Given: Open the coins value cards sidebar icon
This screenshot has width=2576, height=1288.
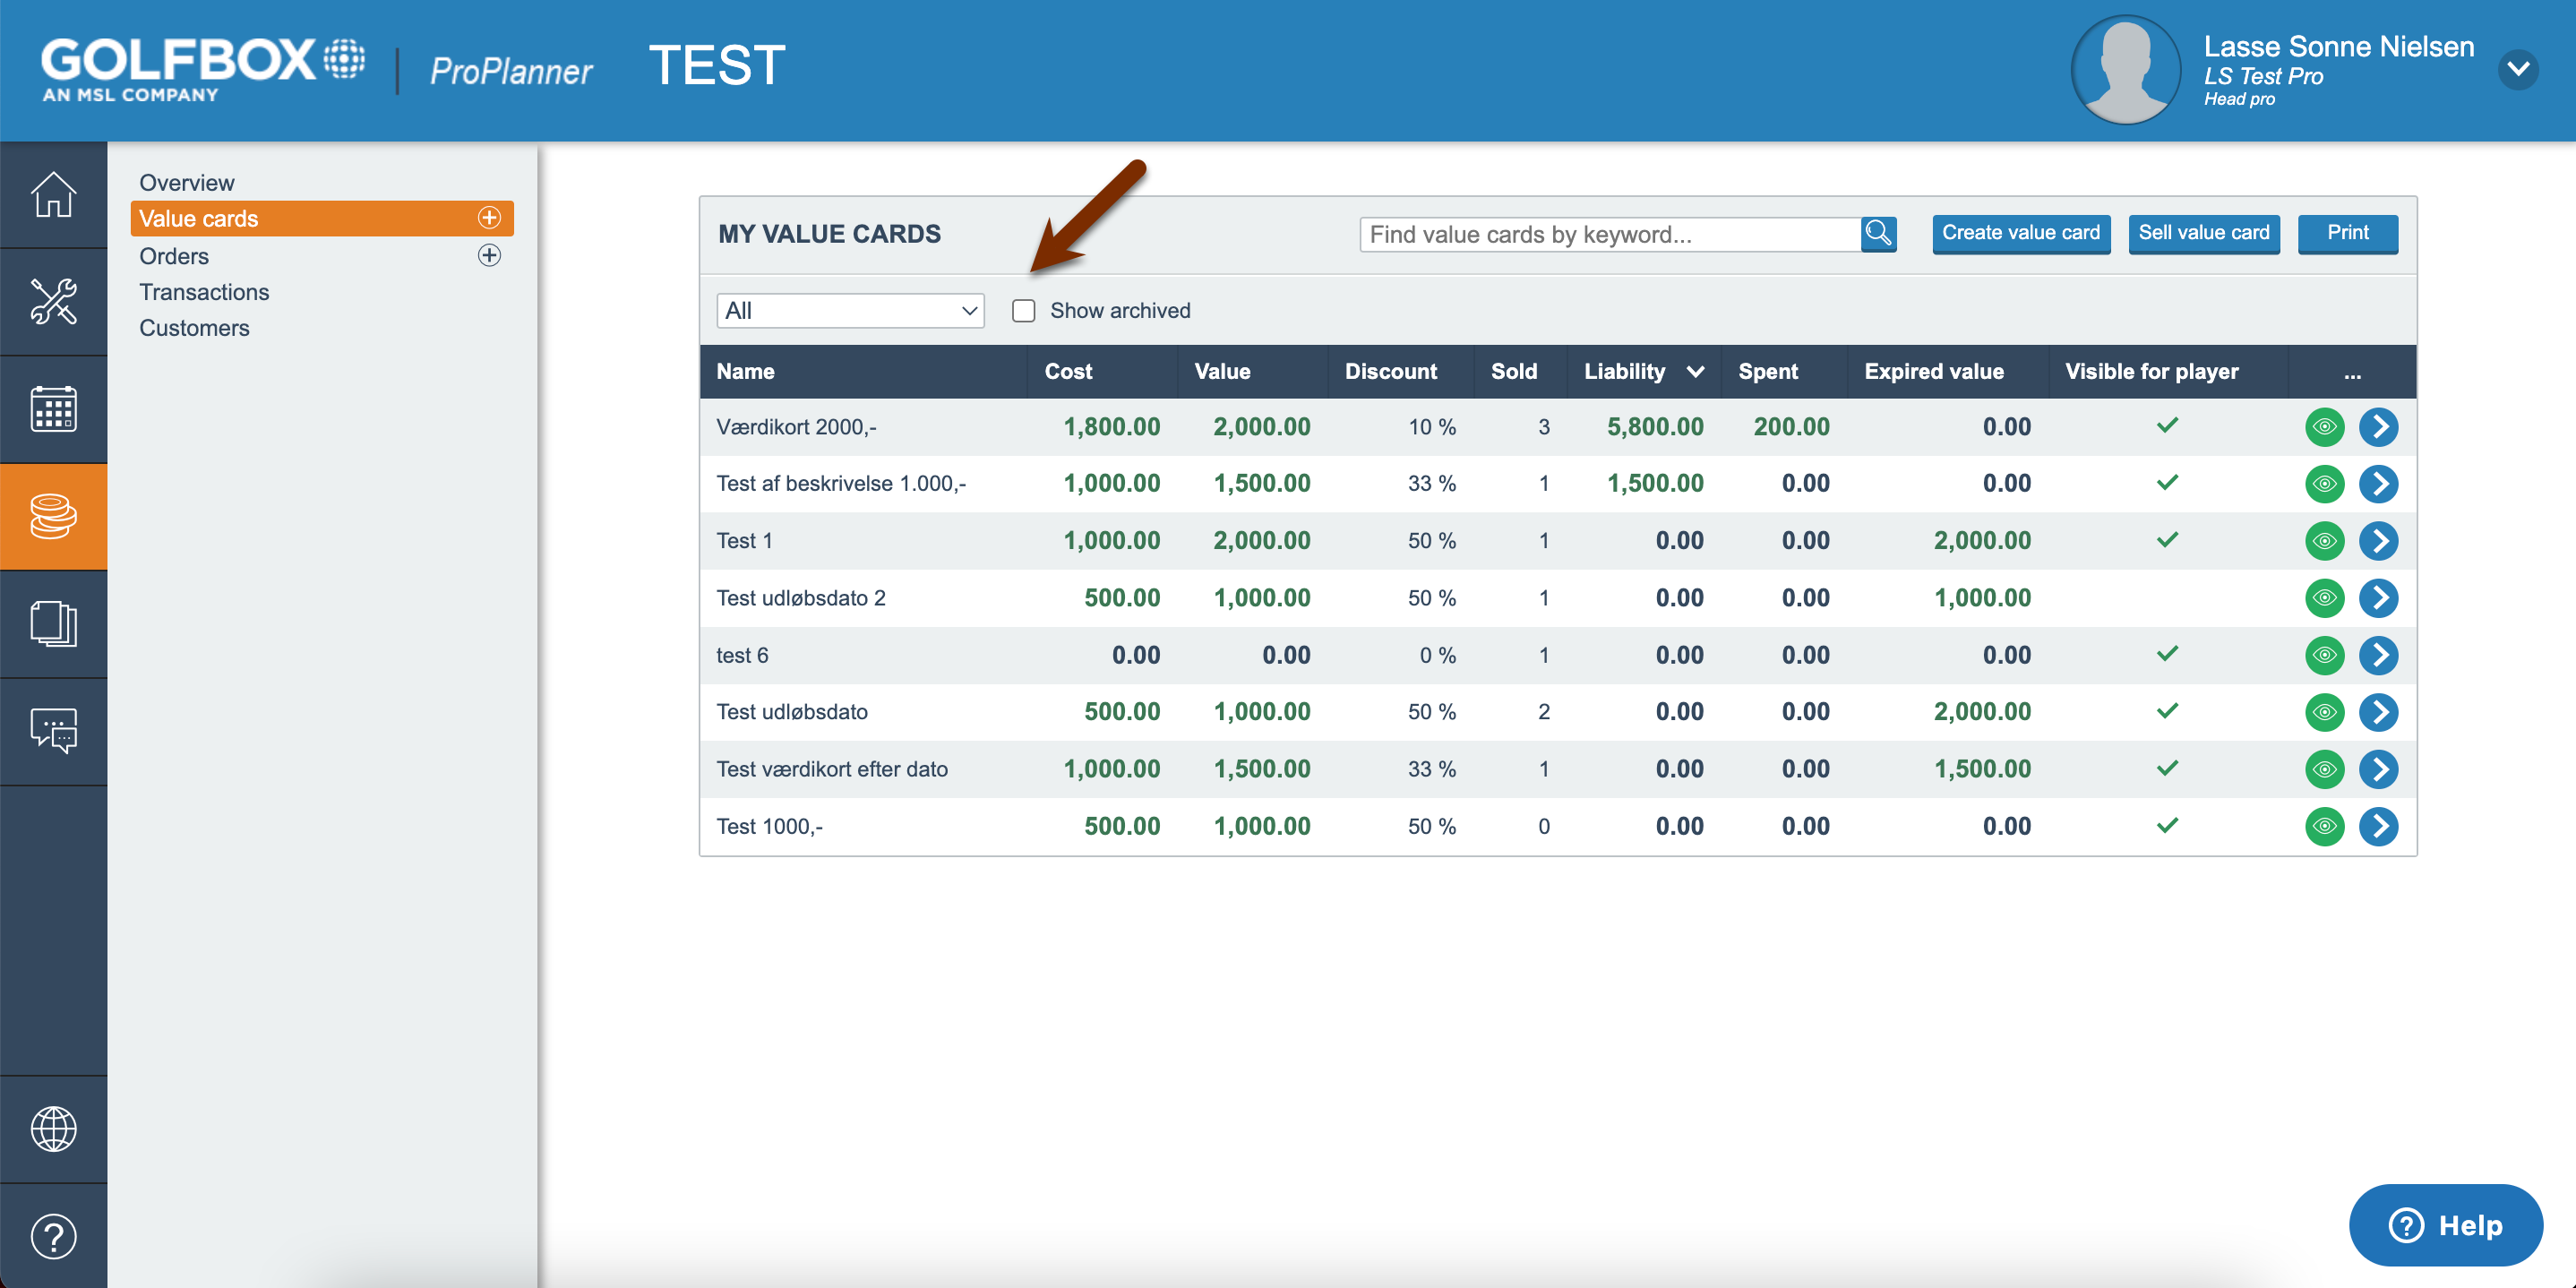Looking at the screenshot, I should [x=53, y=516].
